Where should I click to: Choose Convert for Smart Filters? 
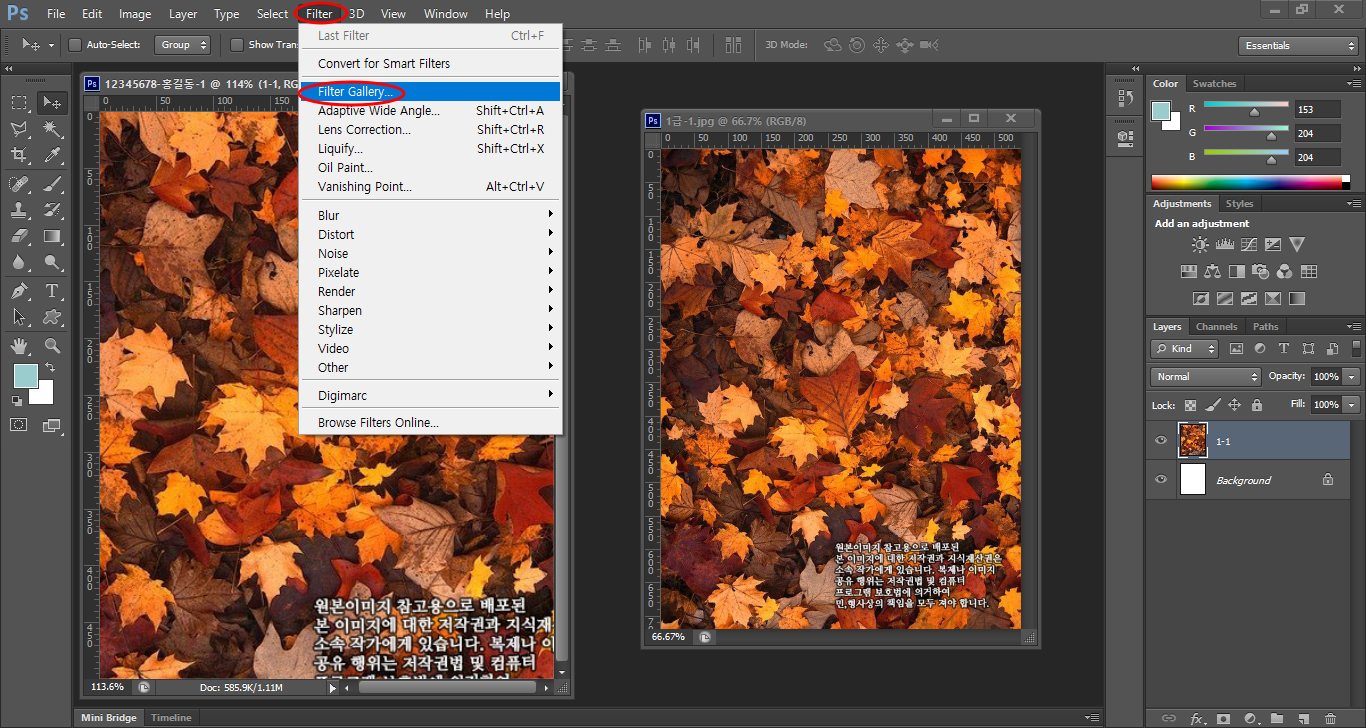(431, 64)
